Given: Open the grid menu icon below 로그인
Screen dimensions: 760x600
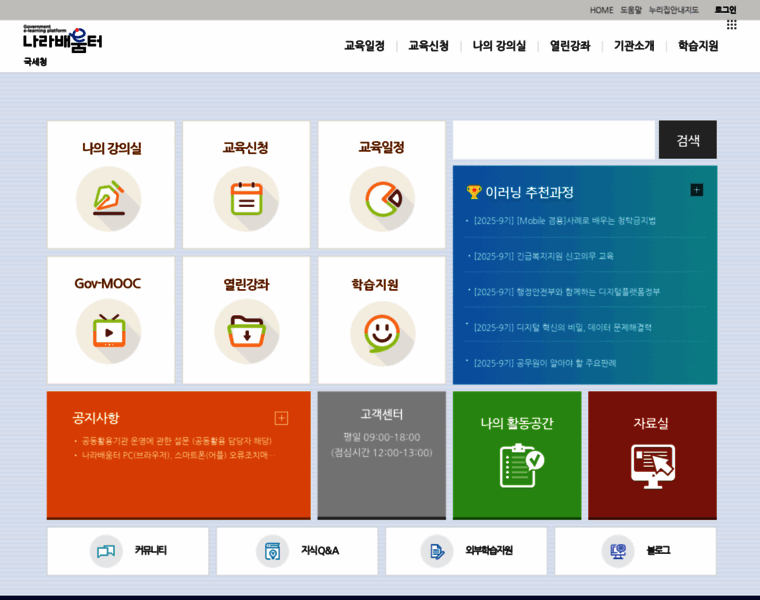Looking at the screenshot, I should pyautogui.click(x=731, y=25).
